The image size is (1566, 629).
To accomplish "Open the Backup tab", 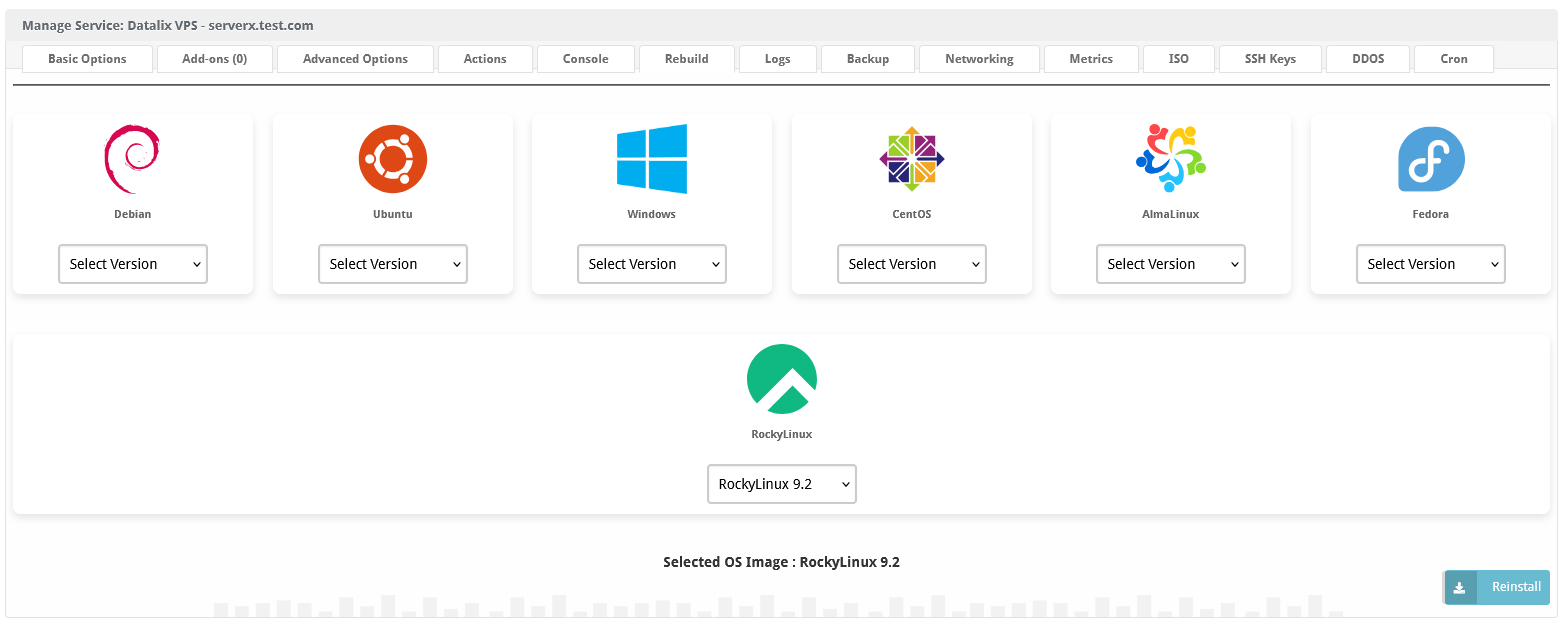I will tap(867, 59).
